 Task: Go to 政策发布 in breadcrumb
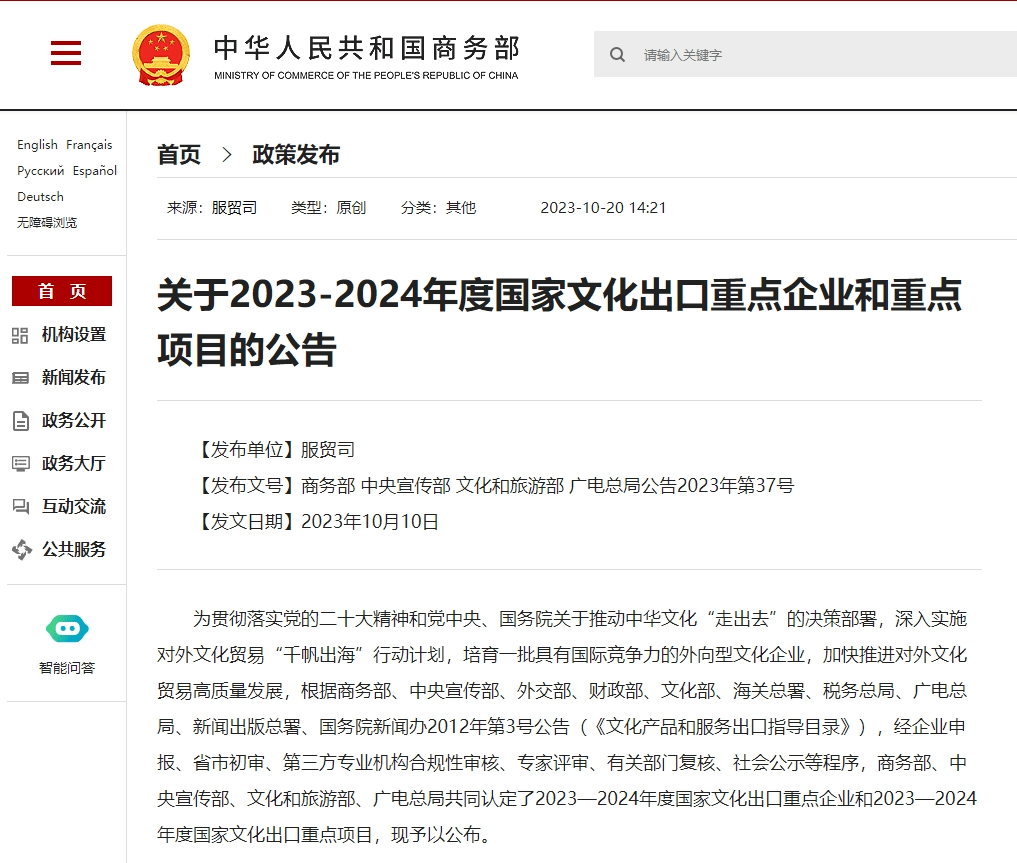point(296,155)
